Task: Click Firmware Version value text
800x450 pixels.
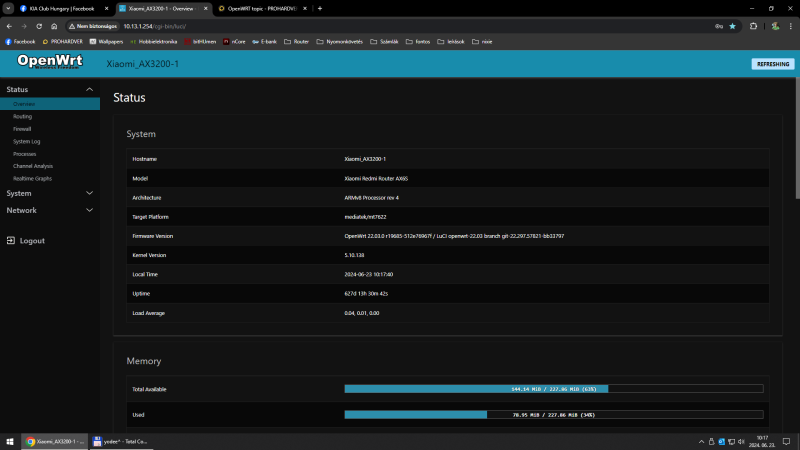Action: pos(454,236)
